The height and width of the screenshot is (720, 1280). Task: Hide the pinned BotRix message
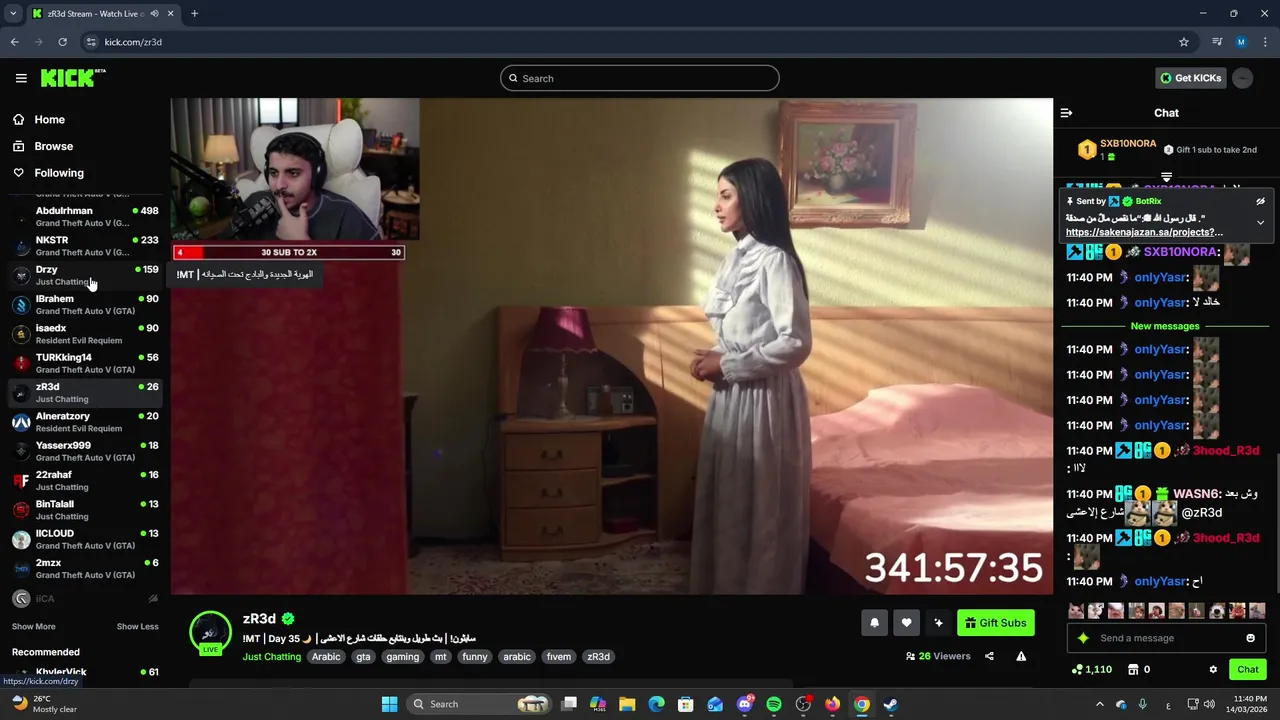1260,201
